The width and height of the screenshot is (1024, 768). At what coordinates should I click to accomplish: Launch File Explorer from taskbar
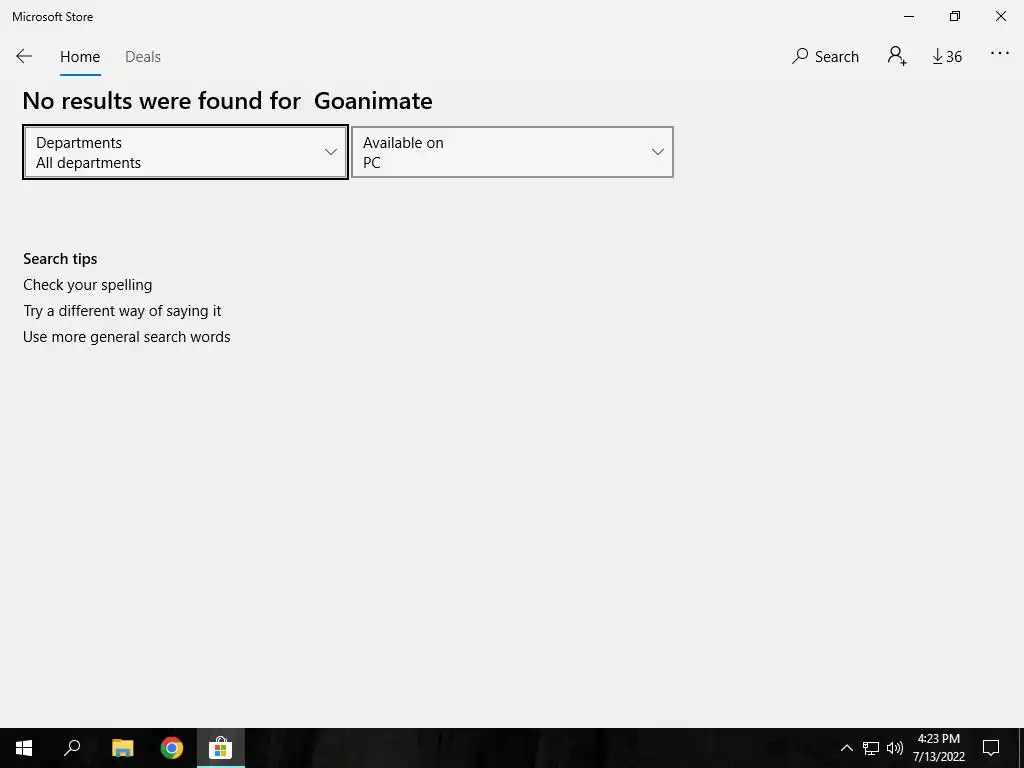[x=122, y=748]
